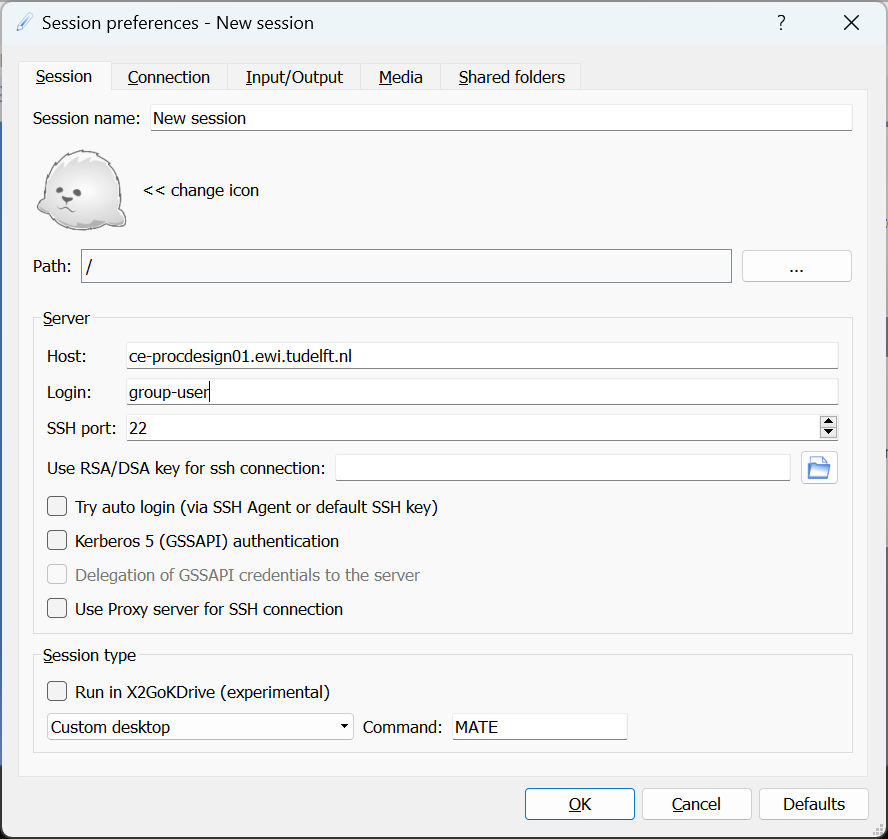888x839 pixels.
Task: Click the Defaults button
Action: pyautogui.click(x=813, y=804)
